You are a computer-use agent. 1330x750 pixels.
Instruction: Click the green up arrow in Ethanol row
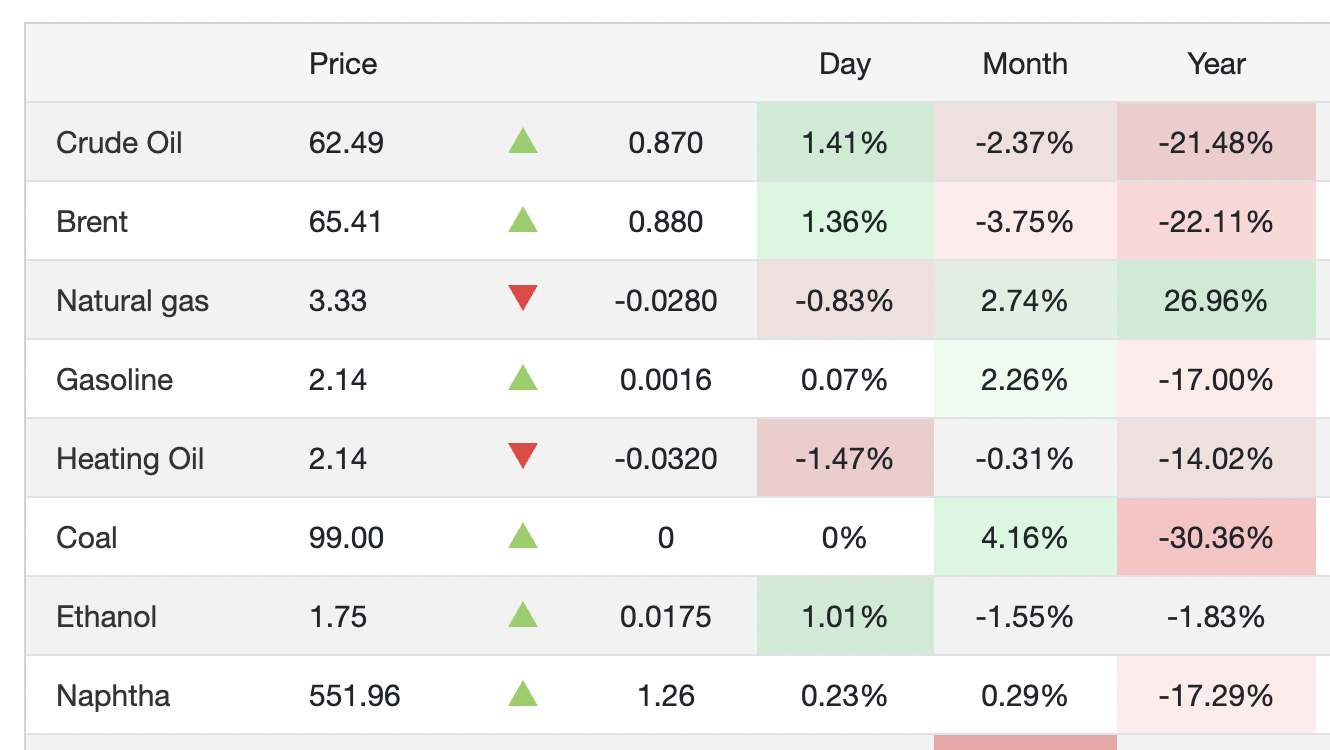click(x=523, y=615)
